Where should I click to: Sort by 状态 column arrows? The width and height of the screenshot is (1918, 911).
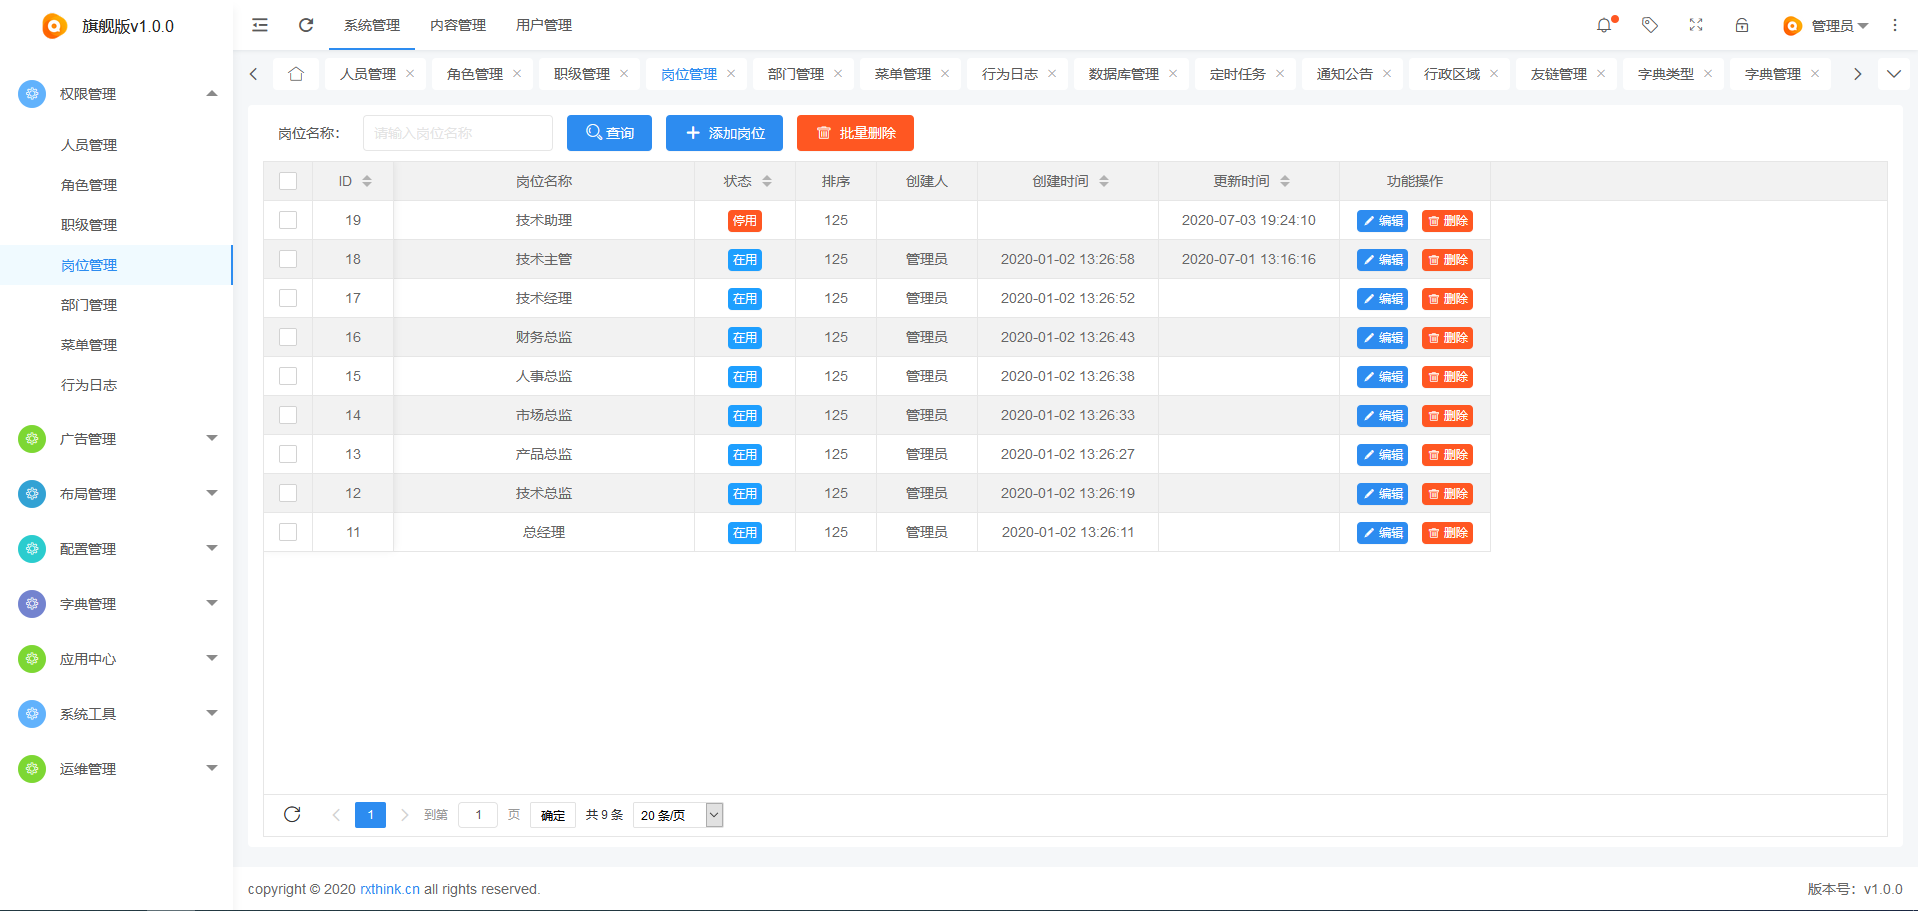tap(767, 181)
